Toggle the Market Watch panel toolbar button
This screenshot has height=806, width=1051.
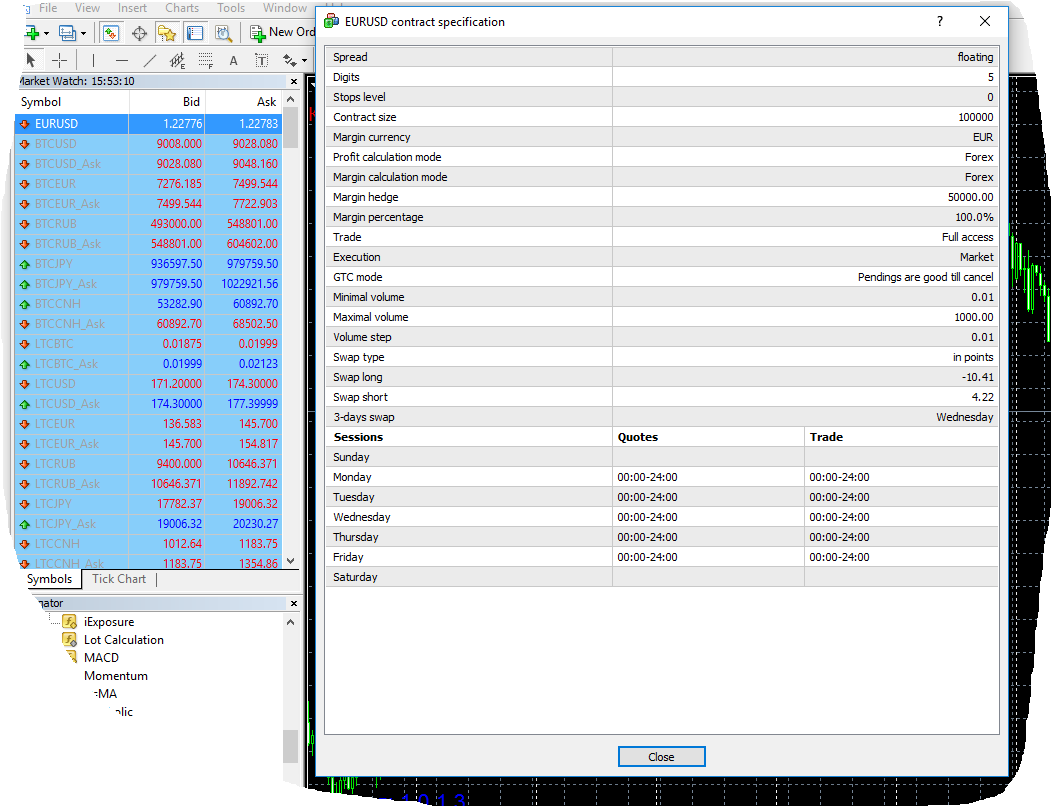[112, 33]
